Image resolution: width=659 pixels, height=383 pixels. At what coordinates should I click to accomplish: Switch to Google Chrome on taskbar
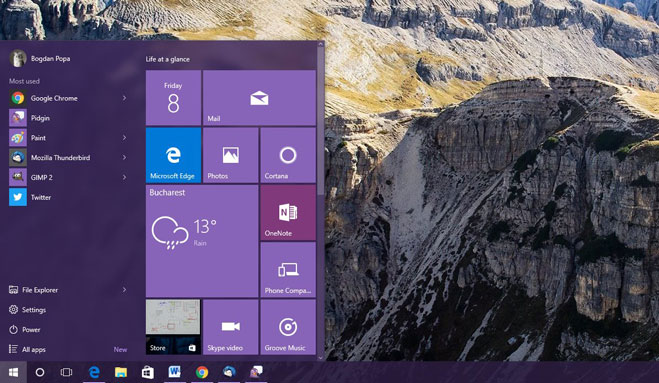click(202, 372)
